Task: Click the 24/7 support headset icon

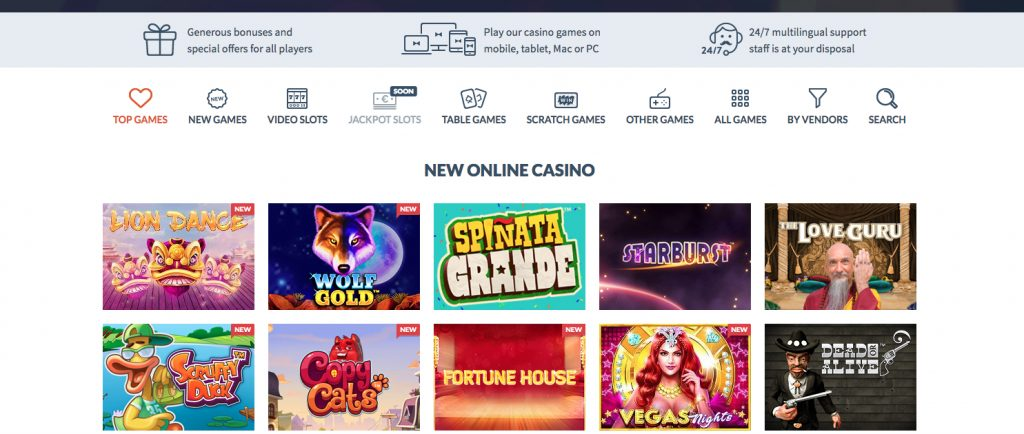Action: click(722, 40)
